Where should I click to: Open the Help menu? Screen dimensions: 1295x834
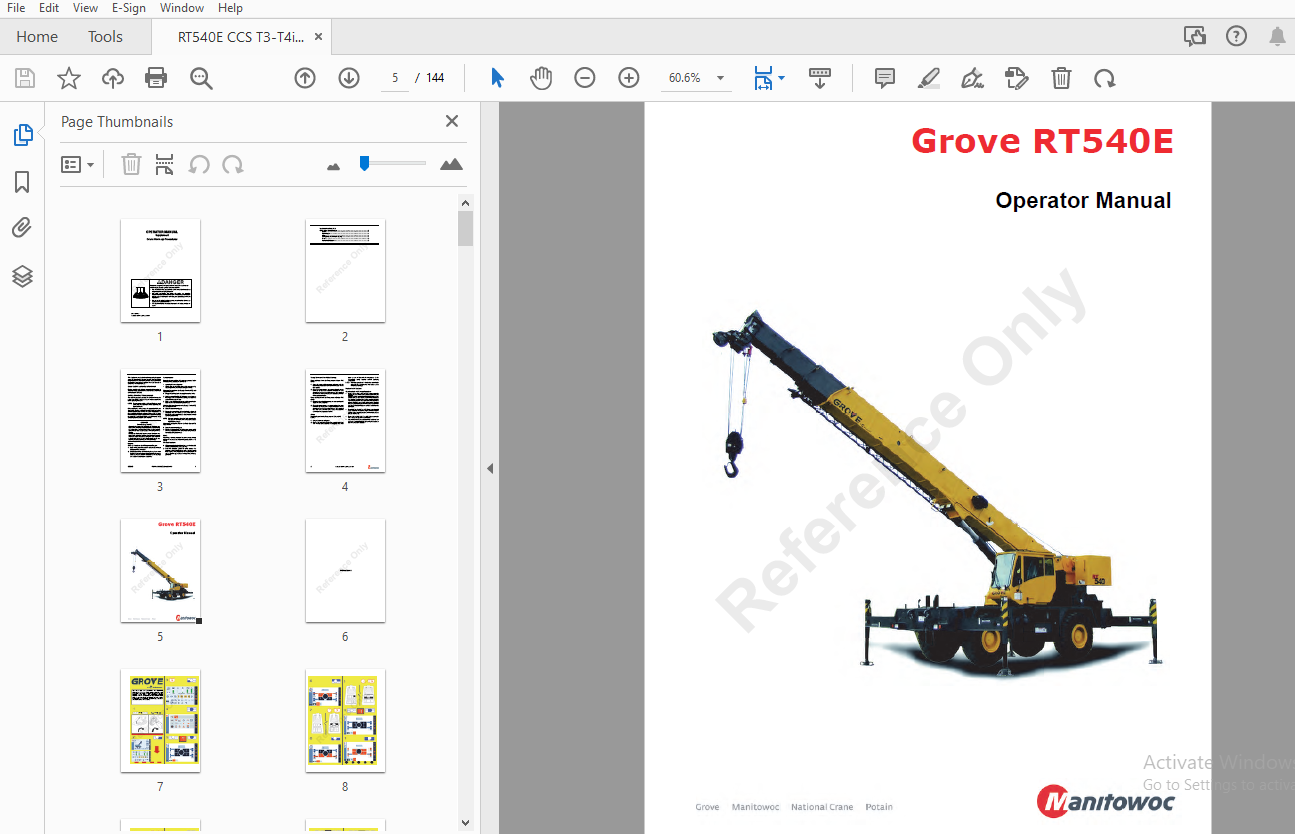(x=230, y=8)
